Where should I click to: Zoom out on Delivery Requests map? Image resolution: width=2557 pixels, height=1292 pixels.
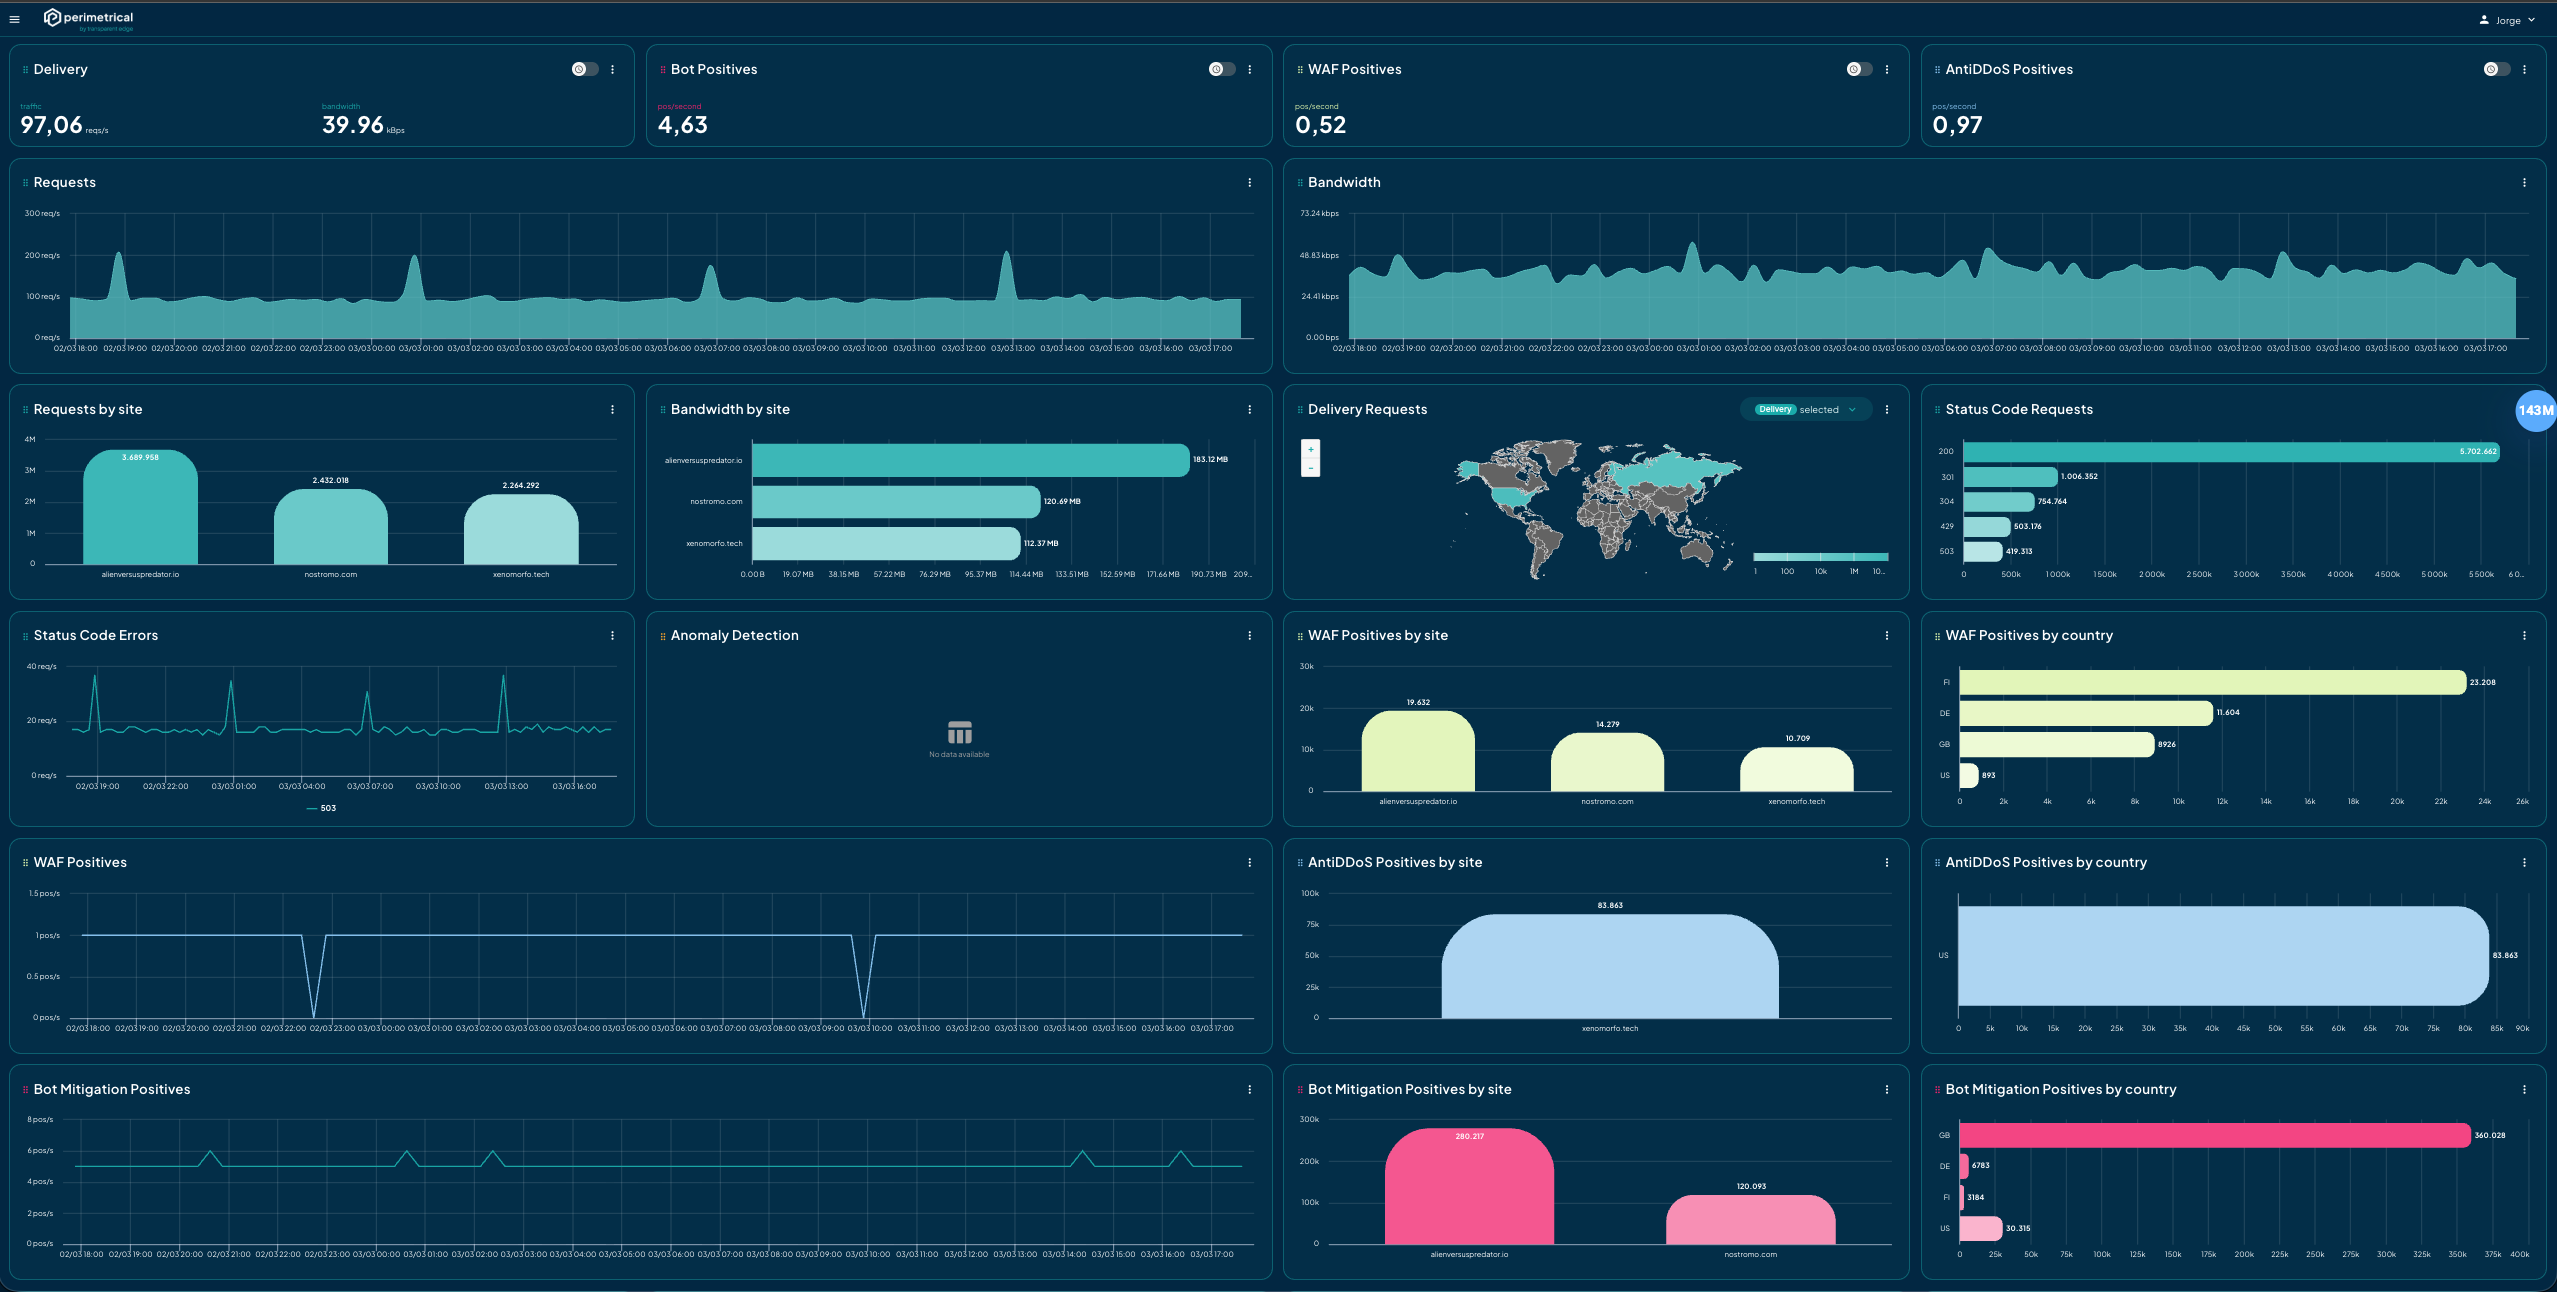(1310, 468)
